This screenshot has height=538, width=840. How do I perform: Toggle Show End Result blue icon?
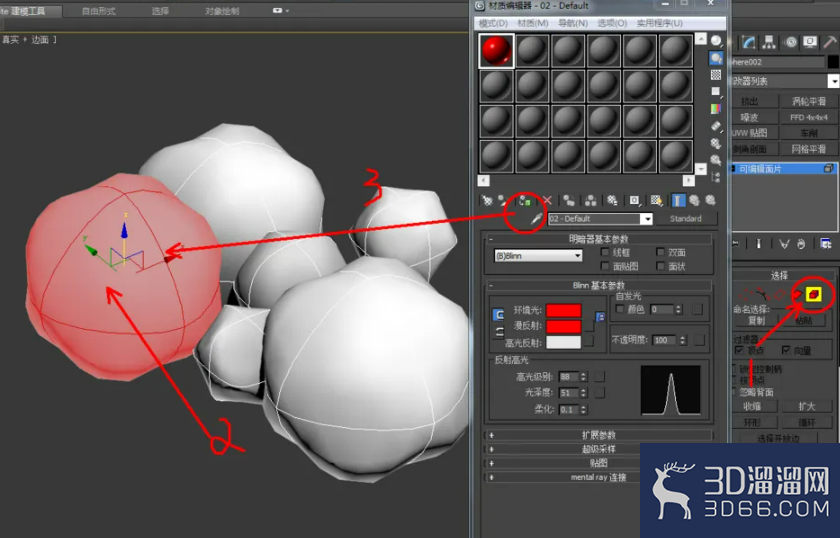point(678,200)
